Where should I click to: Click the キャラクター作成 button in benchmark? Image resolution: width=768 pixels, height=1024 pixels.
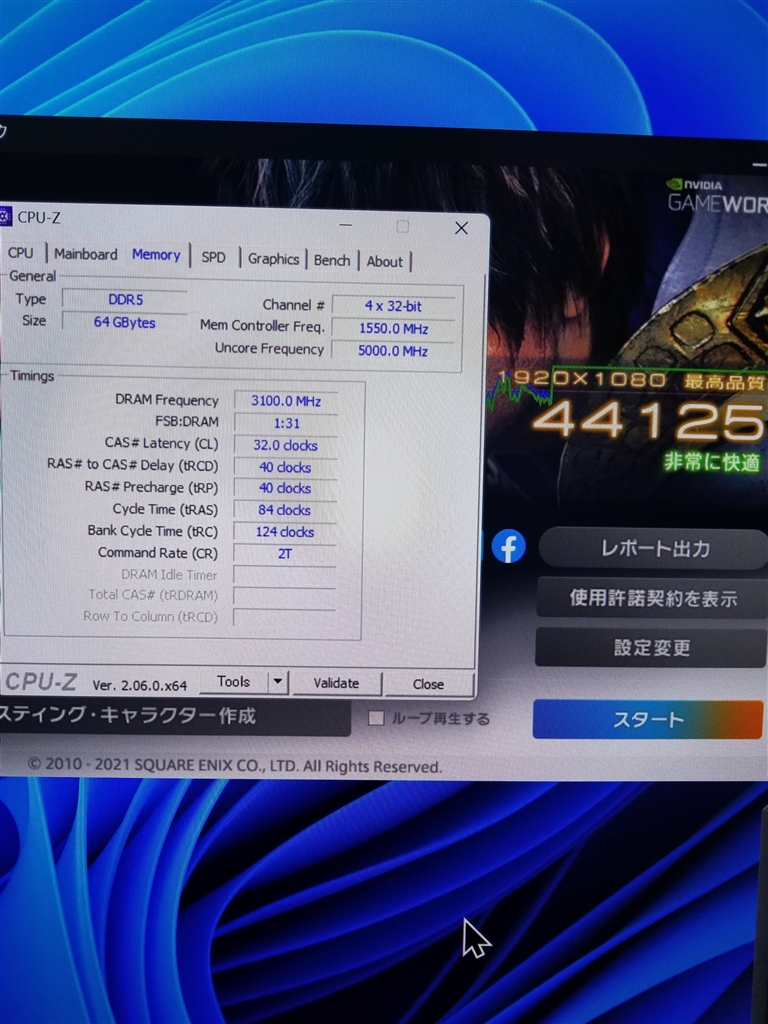pyautogui.click(x=174, y=716)
